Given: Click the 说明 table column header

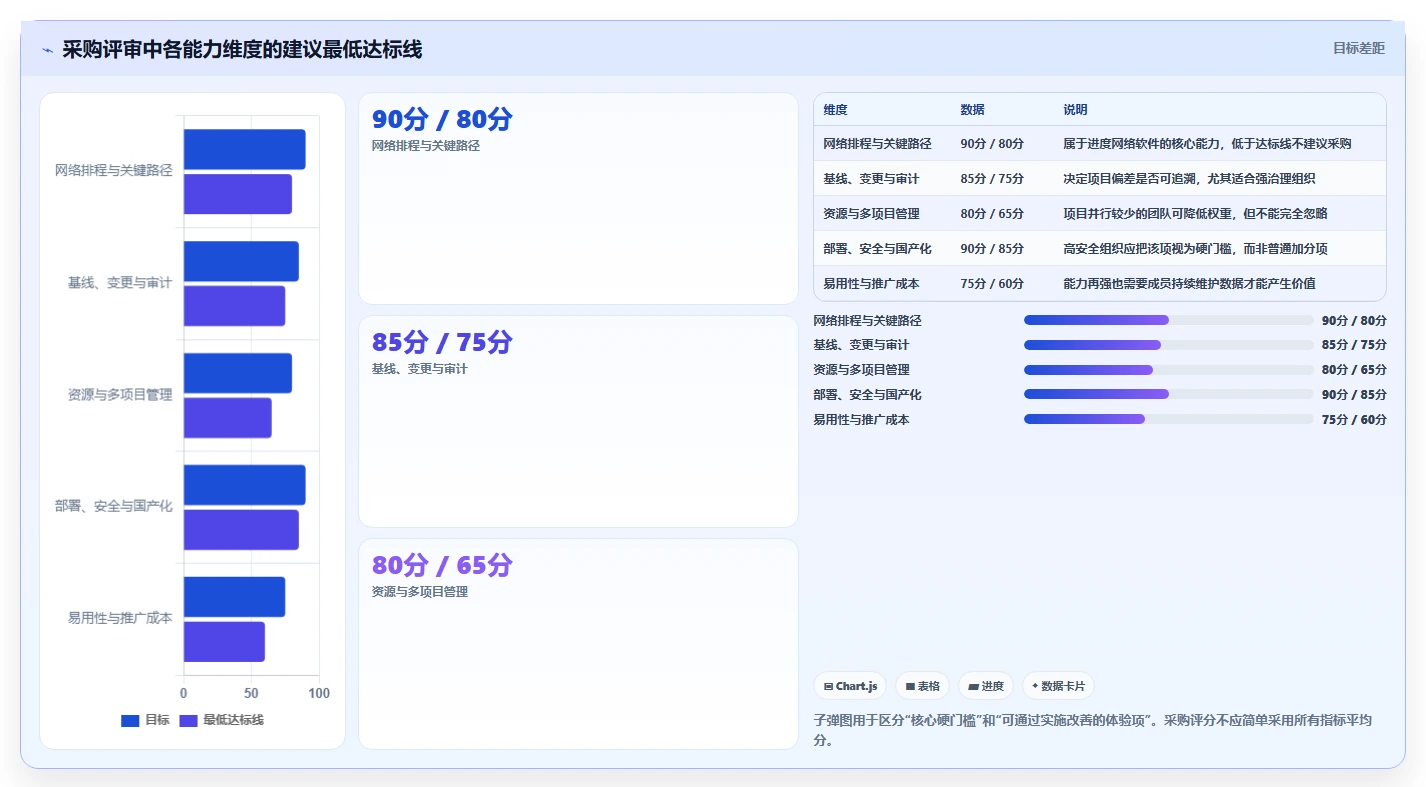Looking at the screenshot, I should pyautogui.click(x=1075, y=110).
